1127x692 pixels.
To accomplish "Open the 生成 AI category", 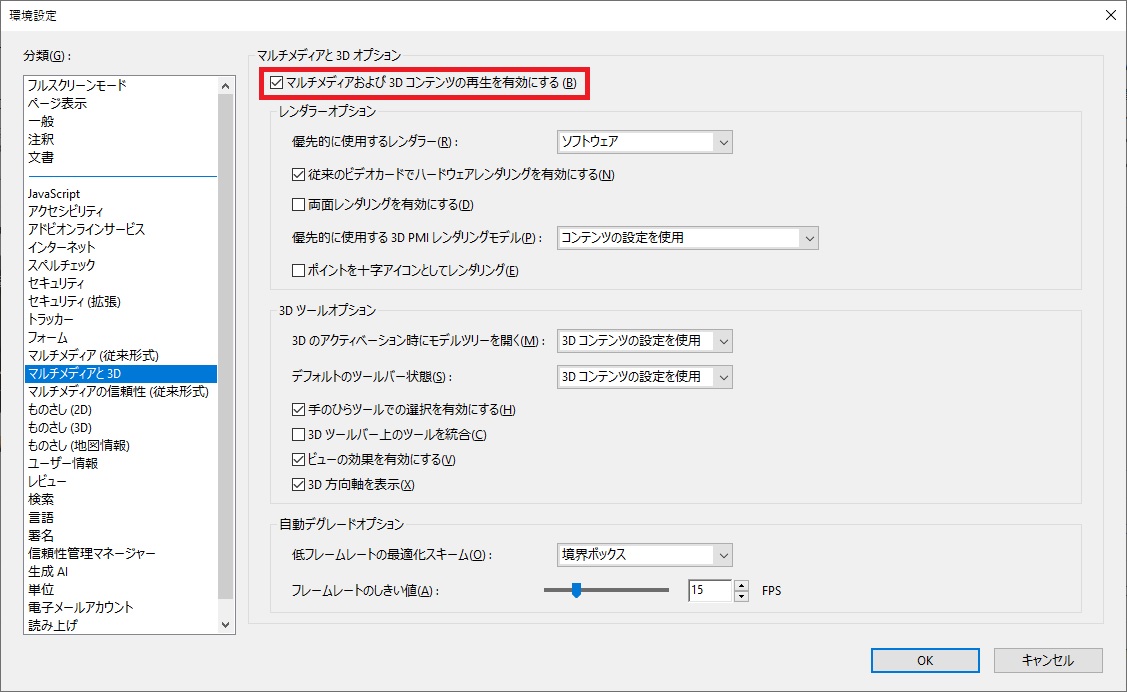I will coord(48,572).
